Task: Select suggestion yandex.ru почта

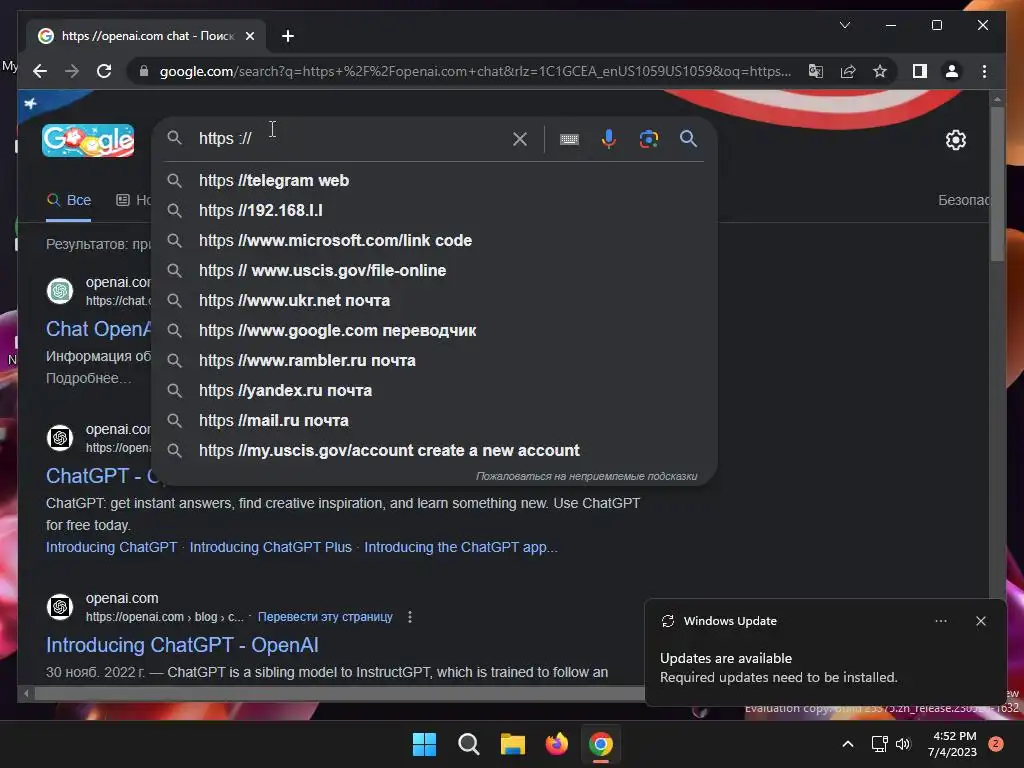Action: pyautogui.click(x=434, y=391)
